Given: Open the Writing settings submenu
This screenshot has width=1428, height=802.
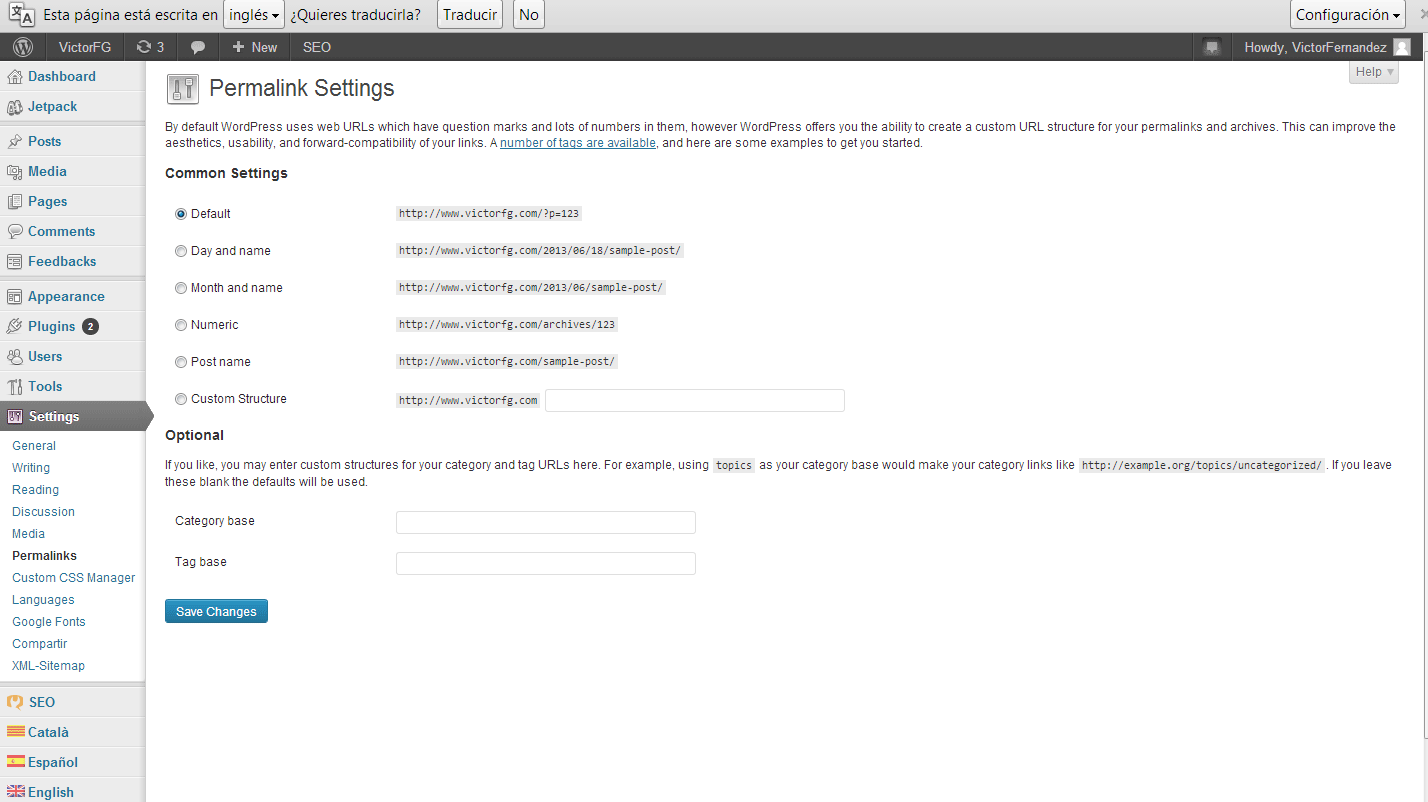Looking at the screenshot, I should pos(31,468).
